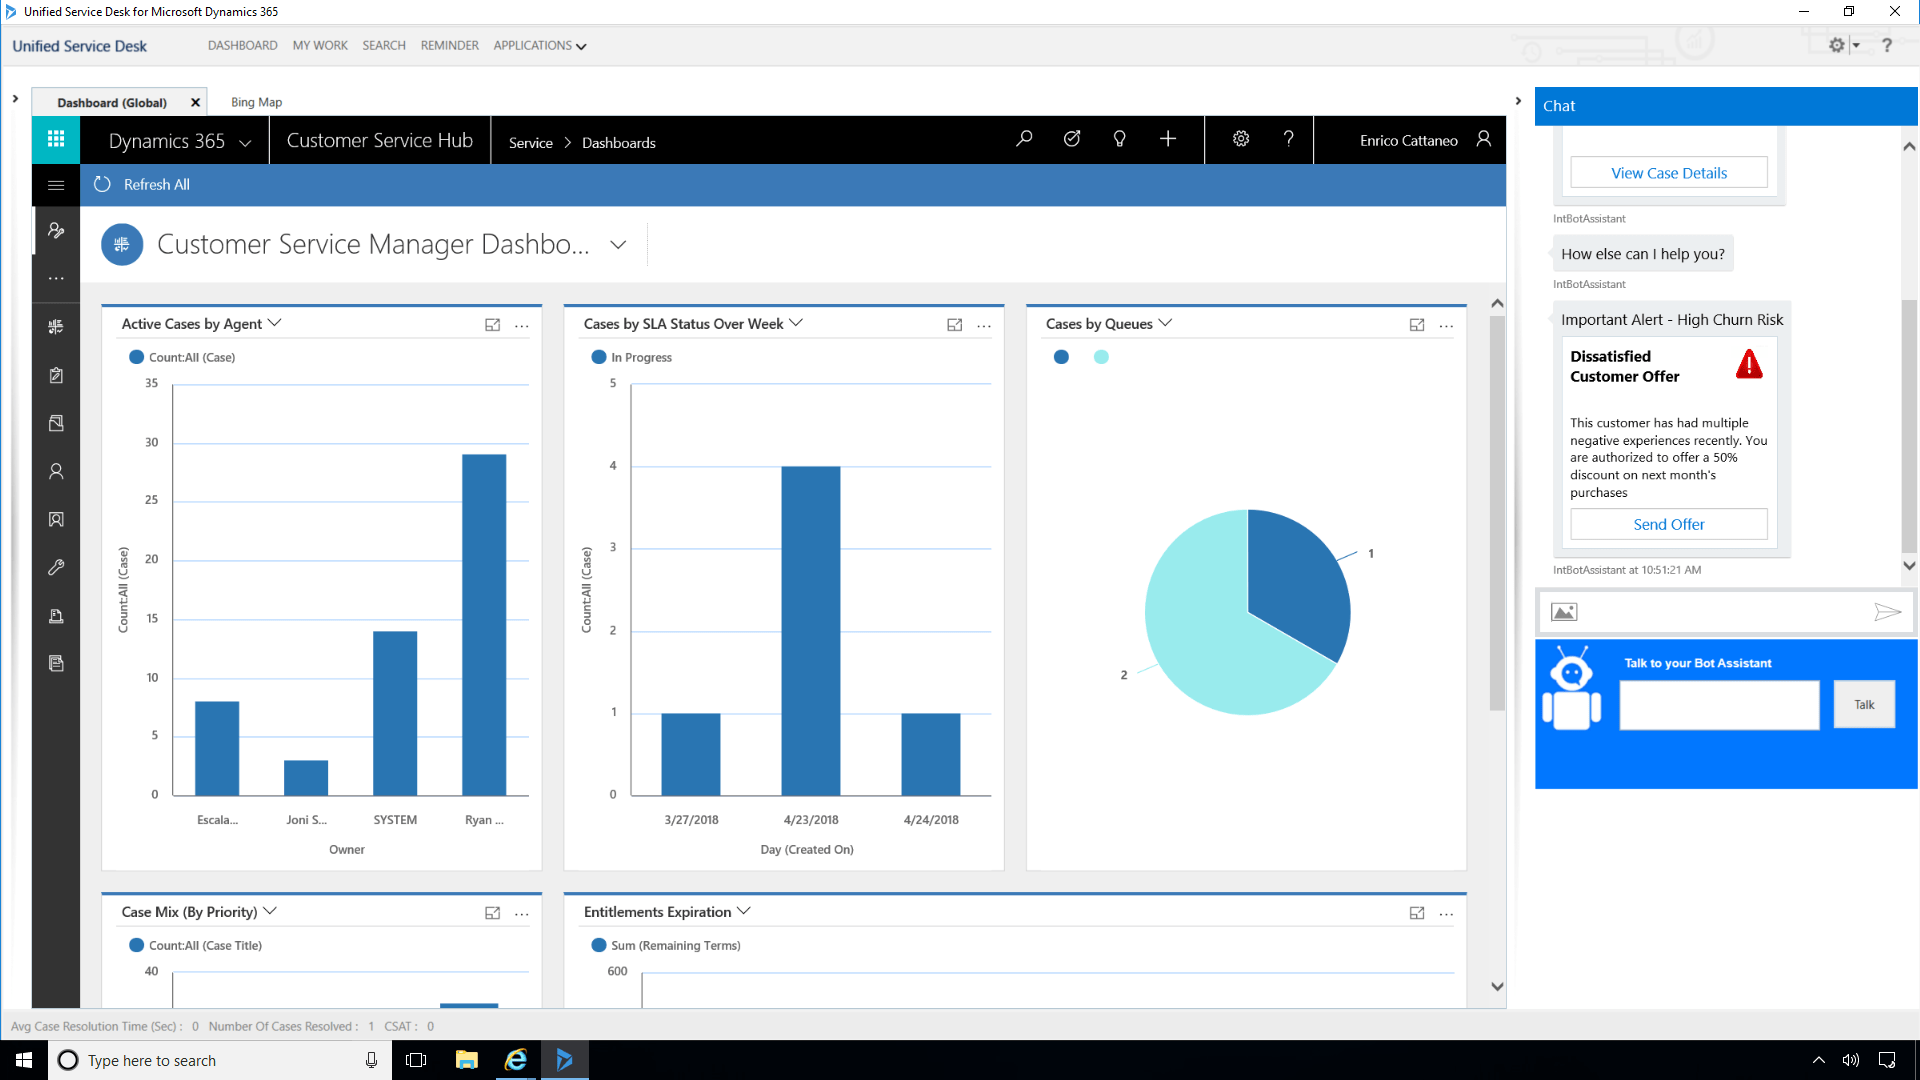This screenshot has height=1080, width=1920.
Task: Click the In Progress legend color dot
Action: (x=599, y=357)
